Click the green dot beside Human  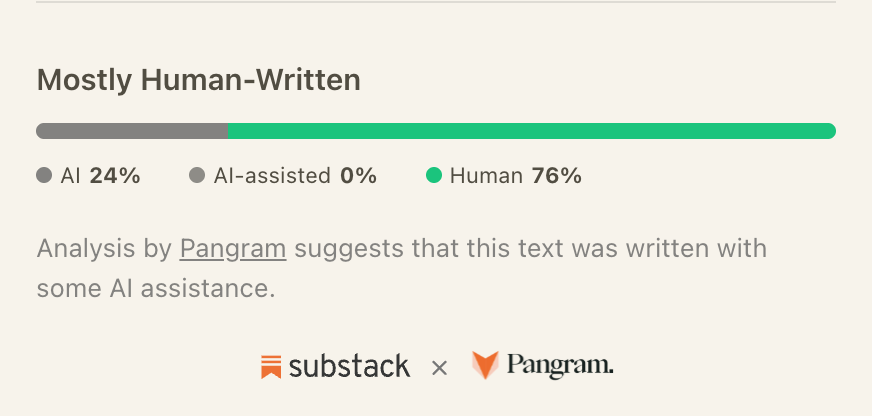tap(434, 175)
